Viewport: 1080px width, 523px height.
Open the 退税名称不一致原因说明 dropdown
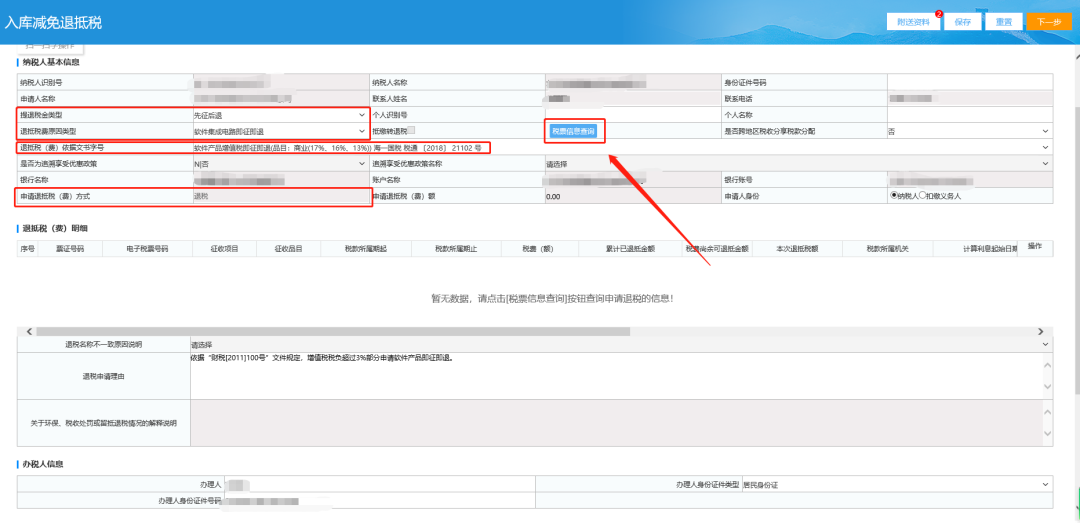point(621,343)
